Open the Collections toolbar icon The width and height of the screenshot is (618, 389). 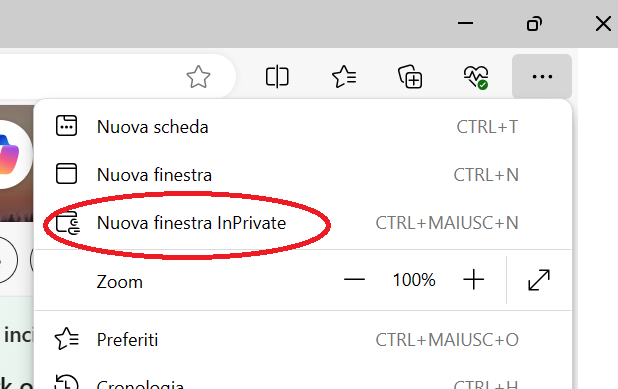(x=410, y=76)
